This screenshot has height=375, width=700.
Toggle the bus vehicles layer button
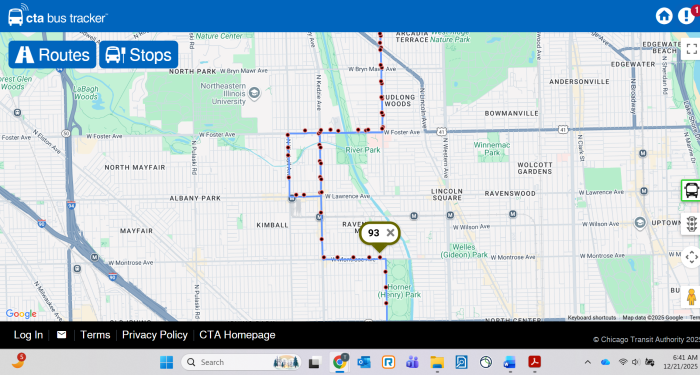[x=691, y=190]
